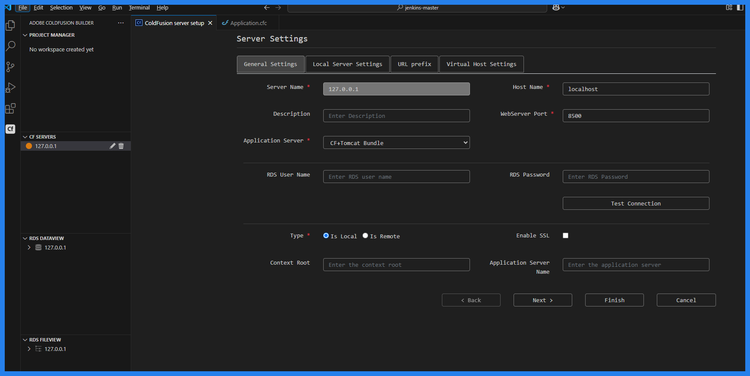This screenshot has width=750, height=376.
Task: Switch to the URL prefix tab
Action: click(x=414, y=64)
